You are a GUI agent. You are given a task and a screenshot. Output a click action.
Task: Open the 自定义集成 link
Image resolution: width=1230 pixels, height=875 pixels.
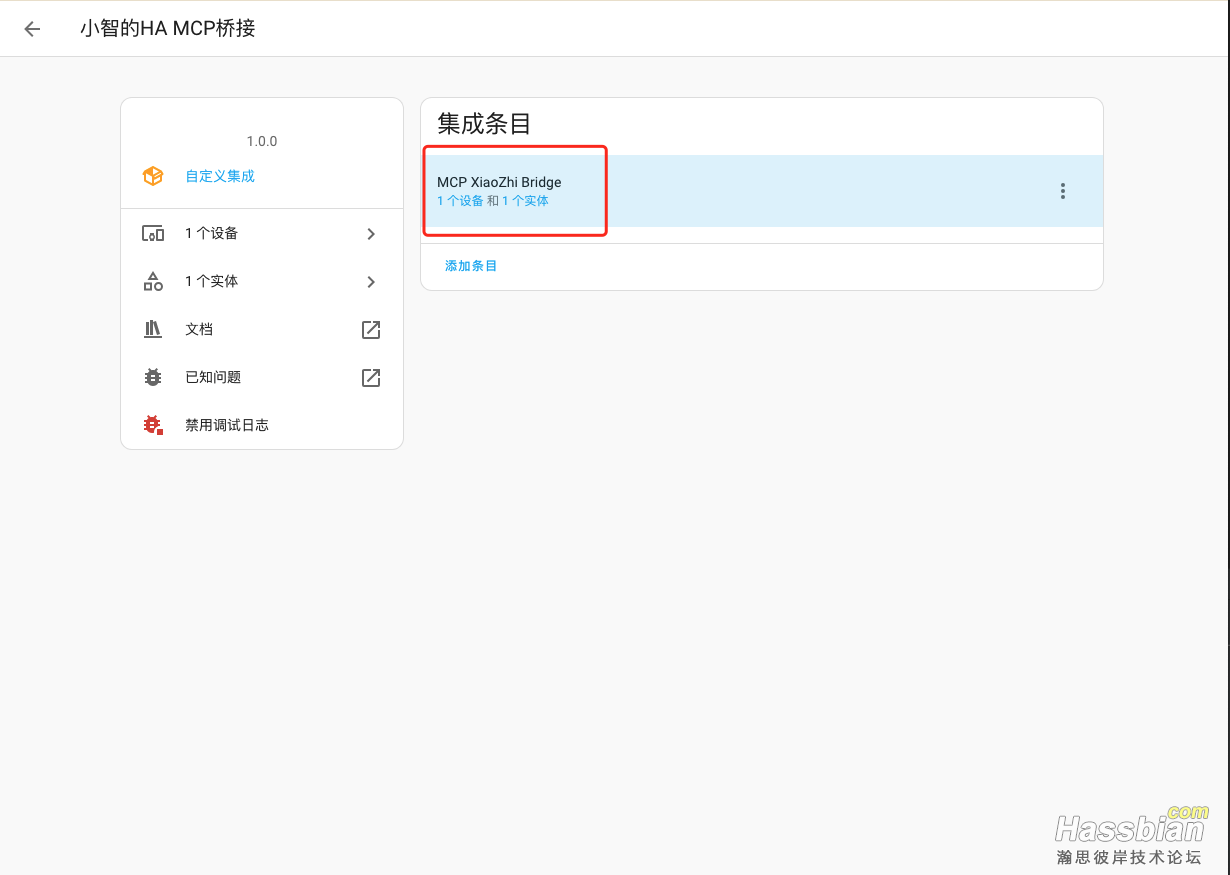point(220,176)
